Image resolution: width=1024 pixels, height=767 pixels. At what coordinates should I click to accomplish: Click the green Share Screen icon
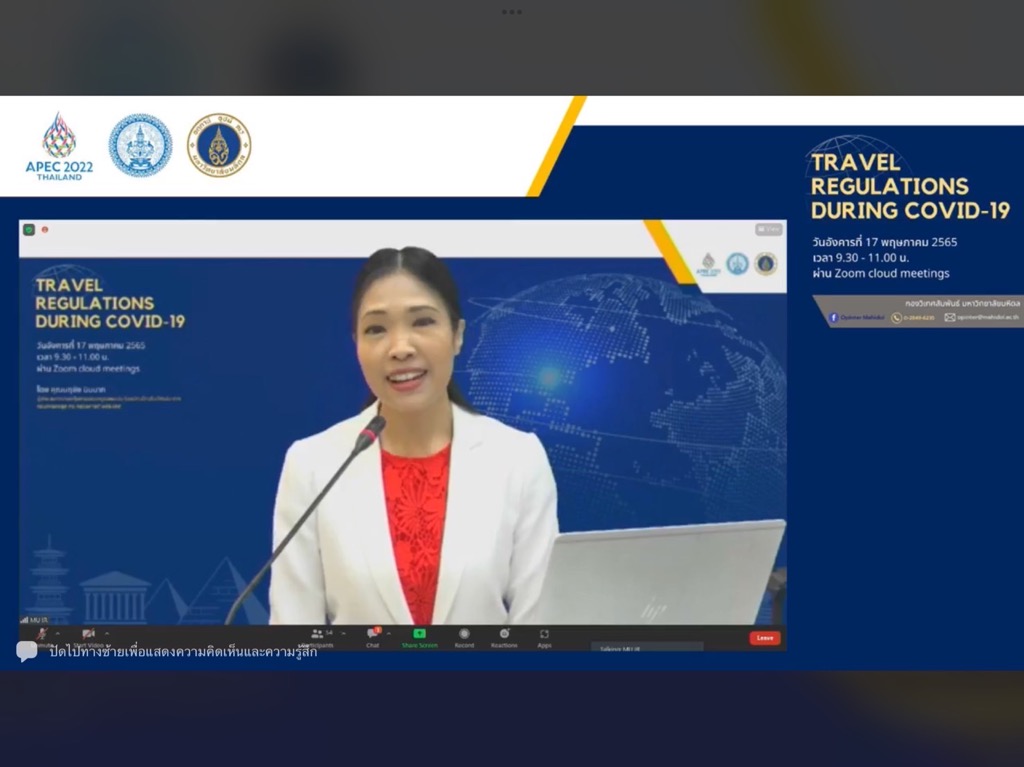pyautogui.click(x=419, y=633)
